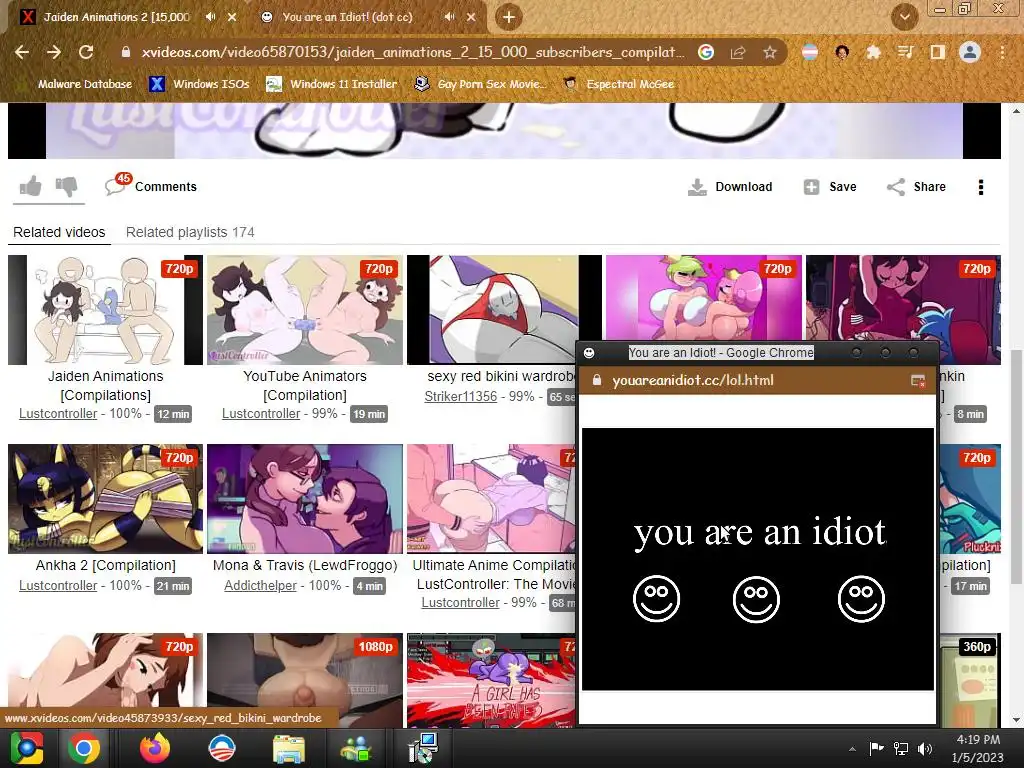
Task: Mute the 'You are an Idiot!' tab audio
Action: tap(449, 17)
